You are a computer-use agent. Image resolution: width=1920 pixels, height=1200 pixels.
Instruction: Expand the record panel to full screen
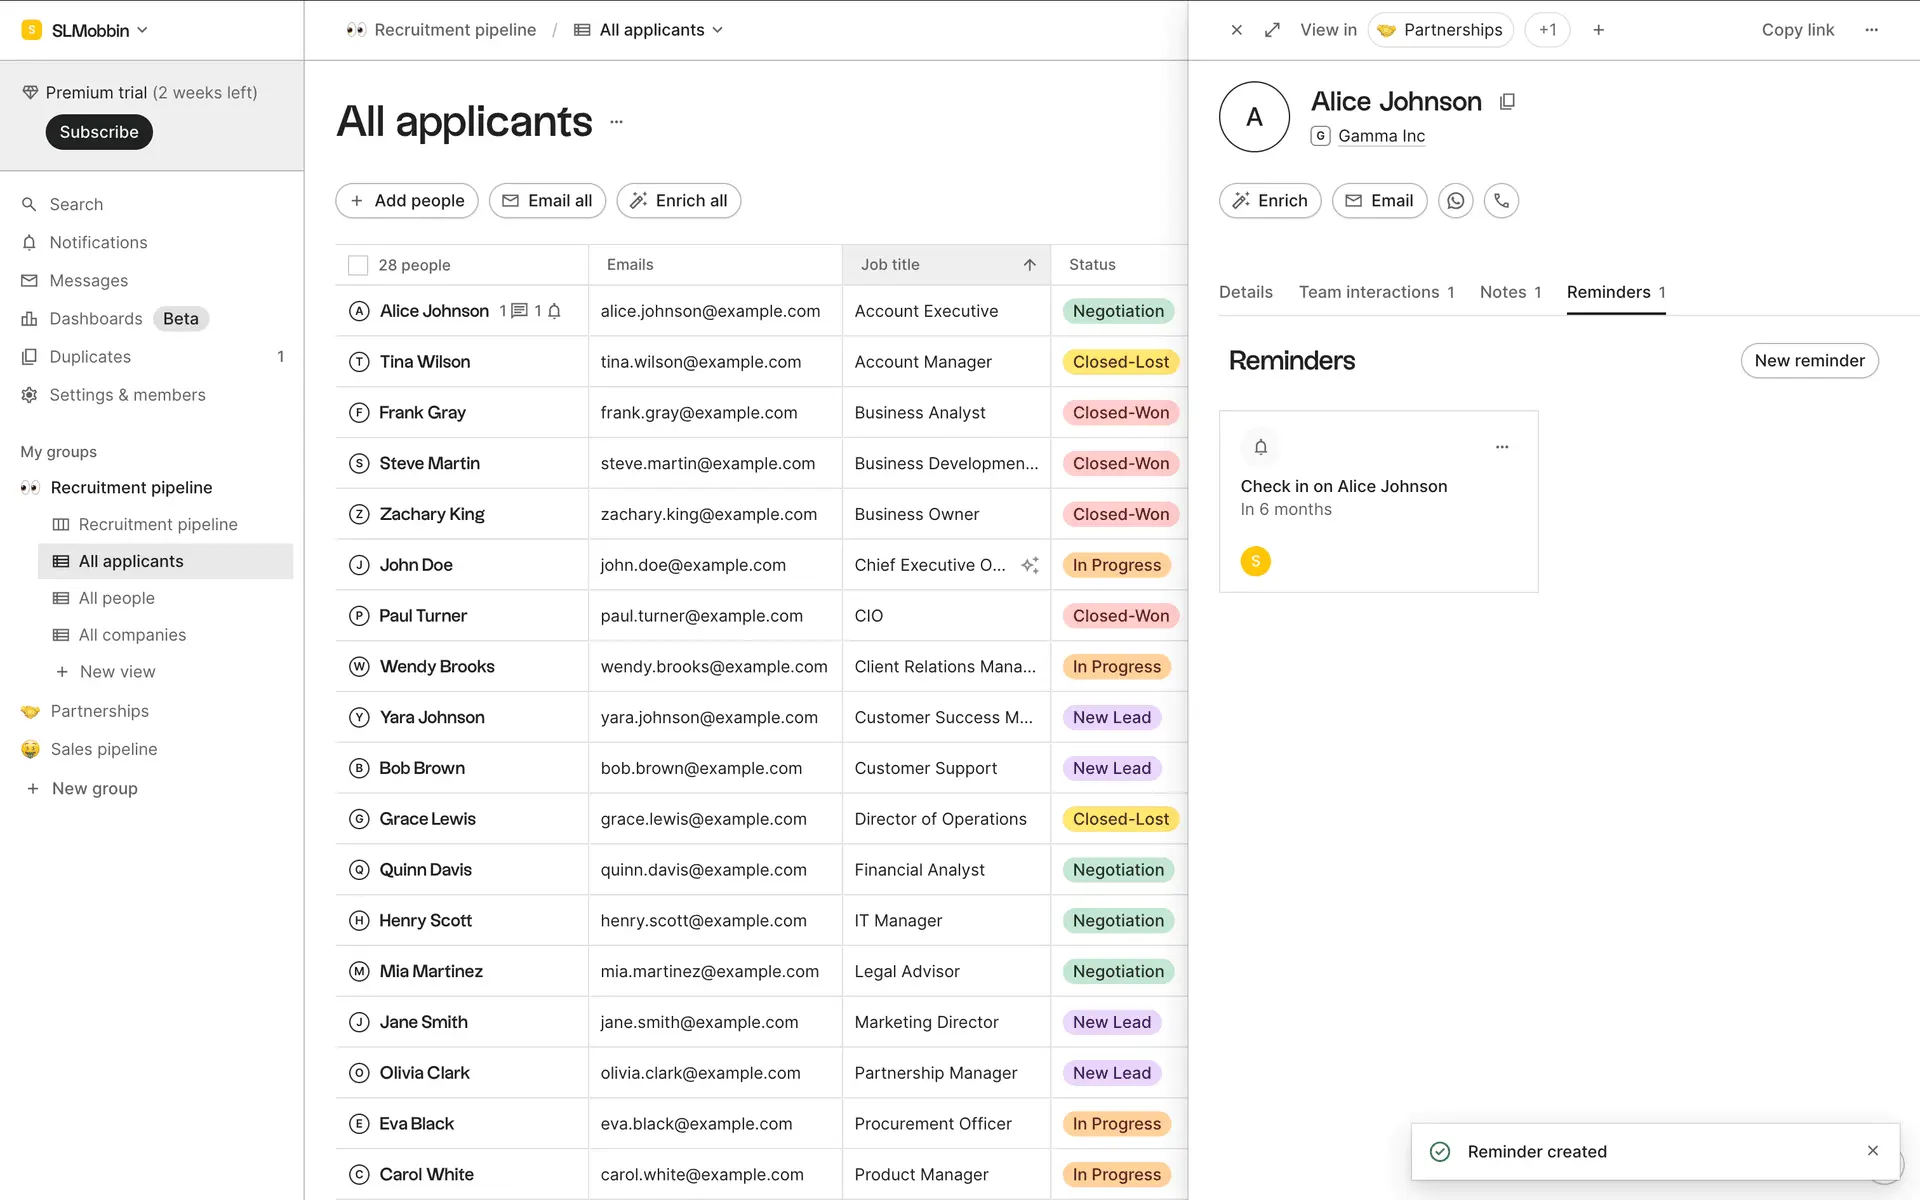point(1272,30)
